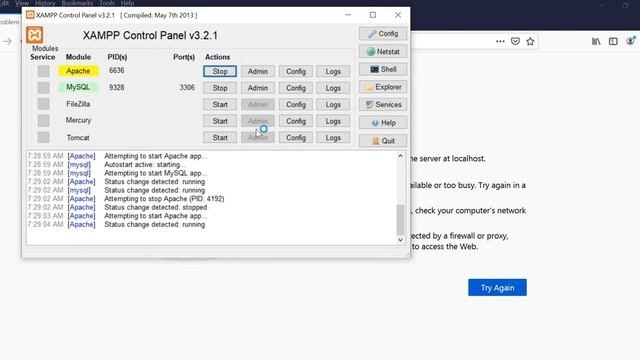The image size is (640, 360).
Task: Click MySQL port 3306
Action: tap(187, 87)
